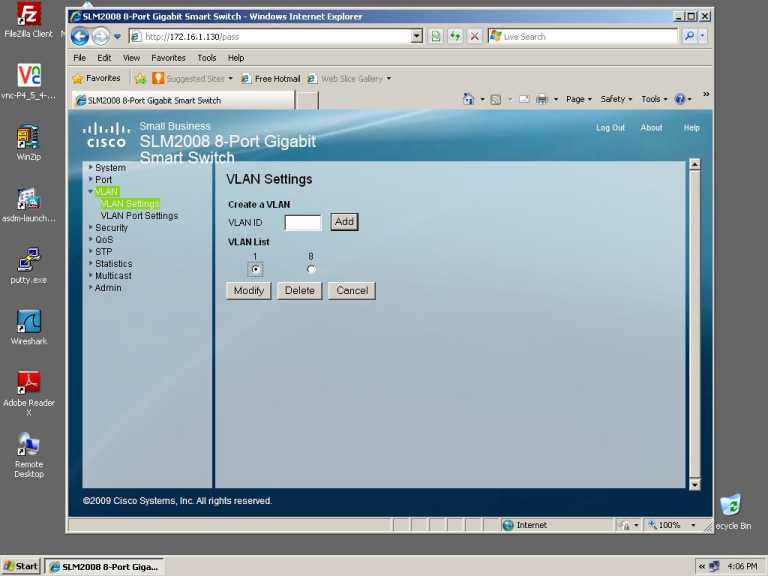768x576 pixels.
Task: Click the About link
Action: click(x=651, y=128)
